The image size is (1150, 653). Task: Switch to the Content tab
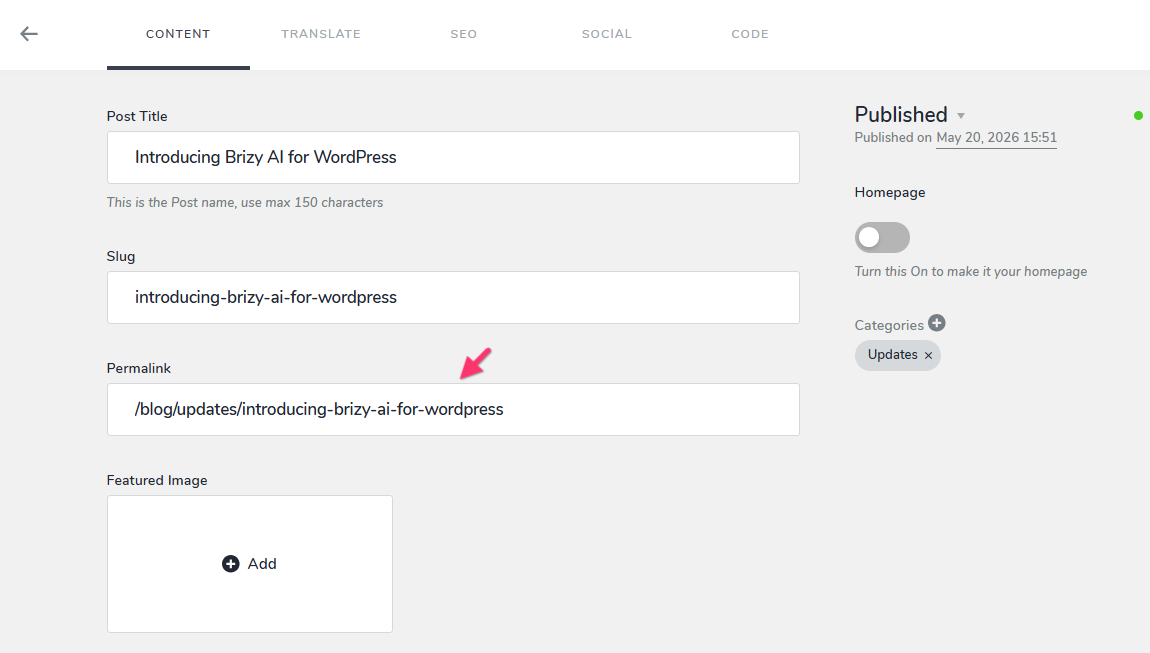[x=178, y=34]
